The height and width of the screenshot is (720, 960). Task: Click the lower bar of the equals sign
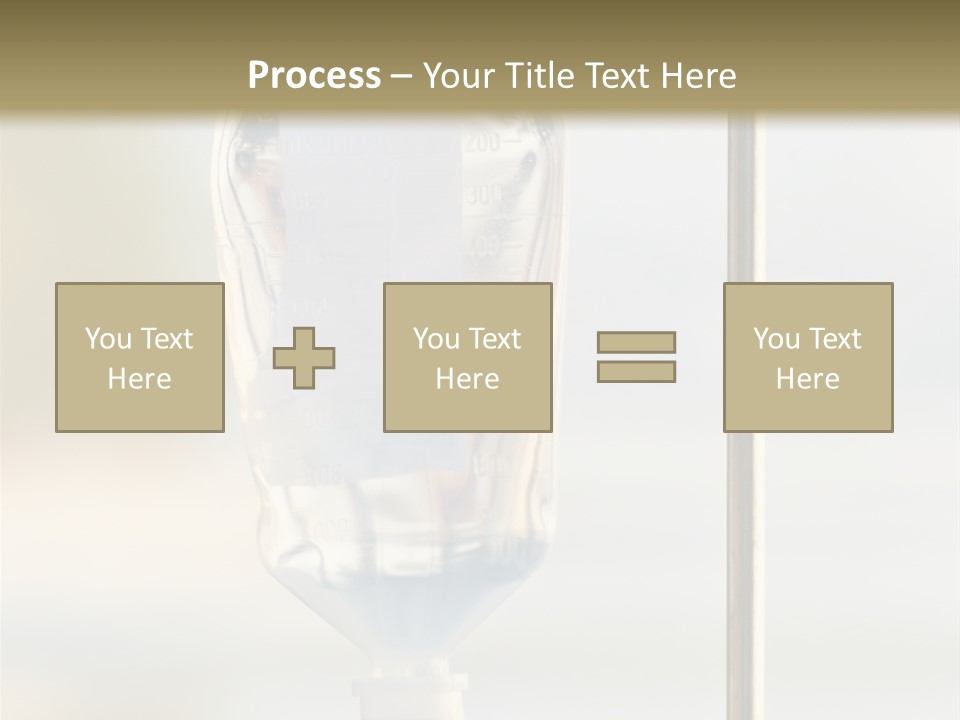(636, 371)
